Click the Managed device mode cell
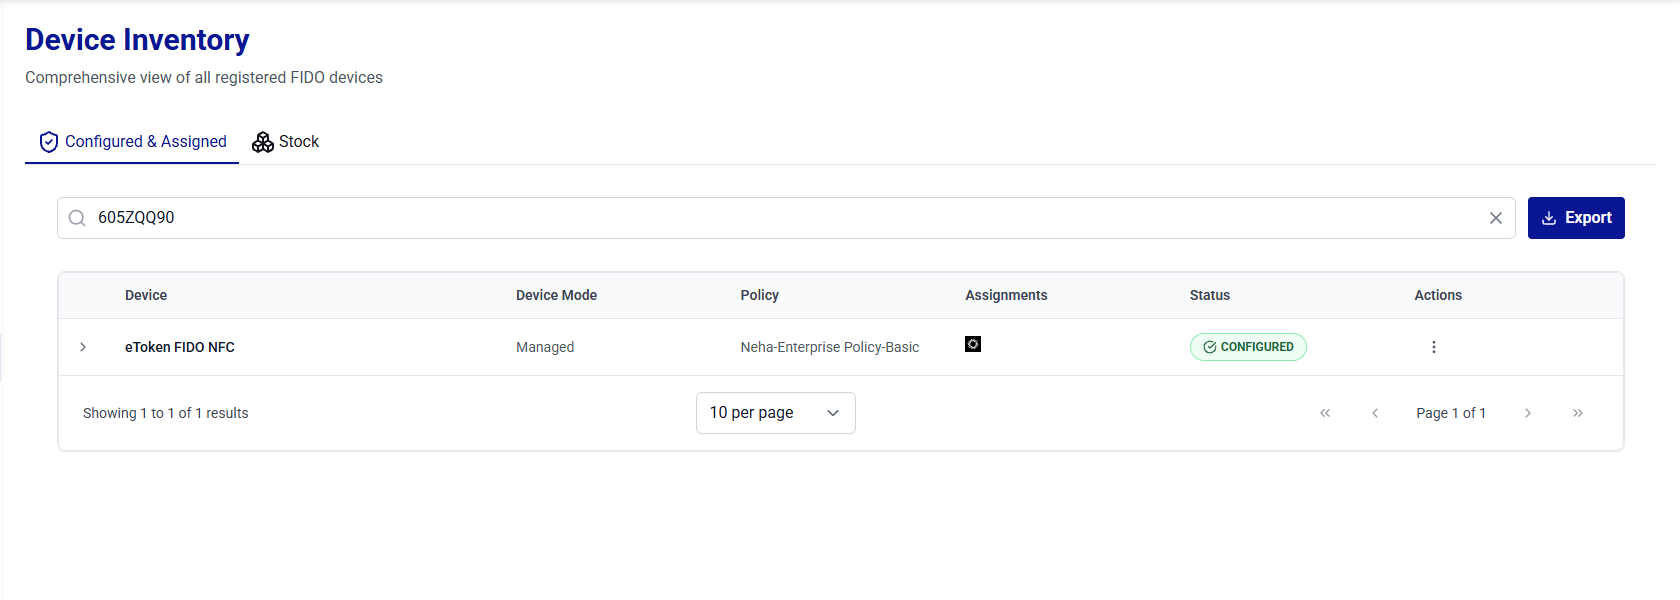 545,347
